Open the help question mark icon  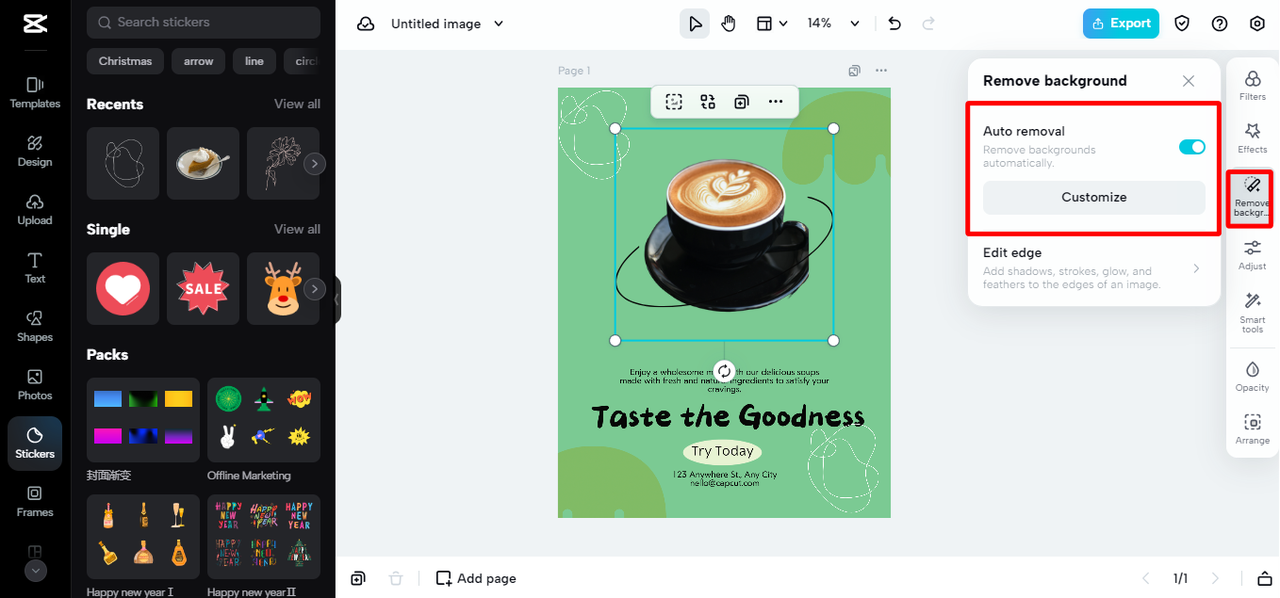[x=1219, y=24]
